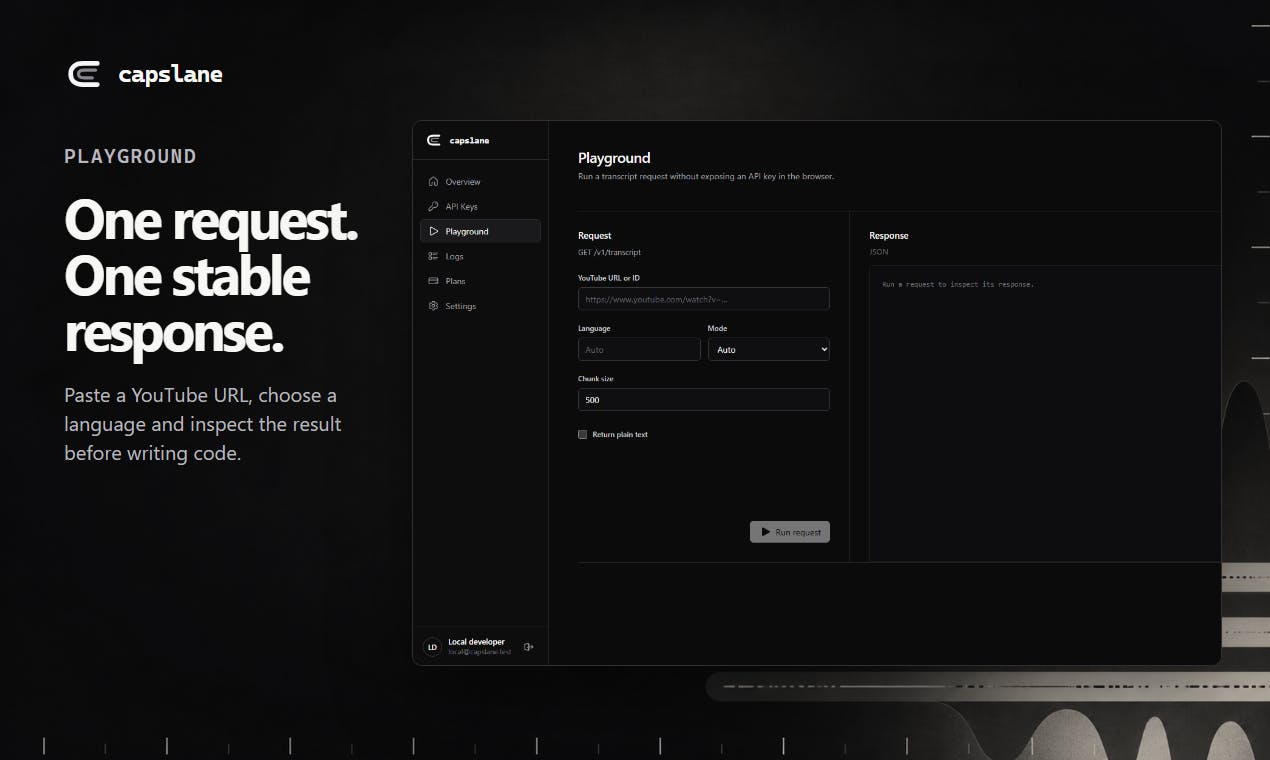Click the JSON label under Response
The image size is (1270, 760).
pos(879,252)
